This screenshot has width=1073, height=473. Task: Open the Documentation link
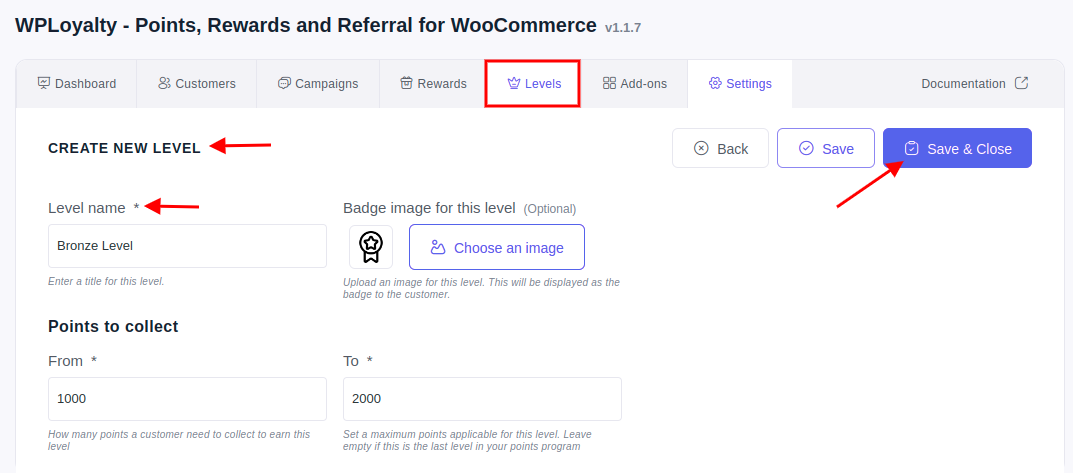click(974, 84)
